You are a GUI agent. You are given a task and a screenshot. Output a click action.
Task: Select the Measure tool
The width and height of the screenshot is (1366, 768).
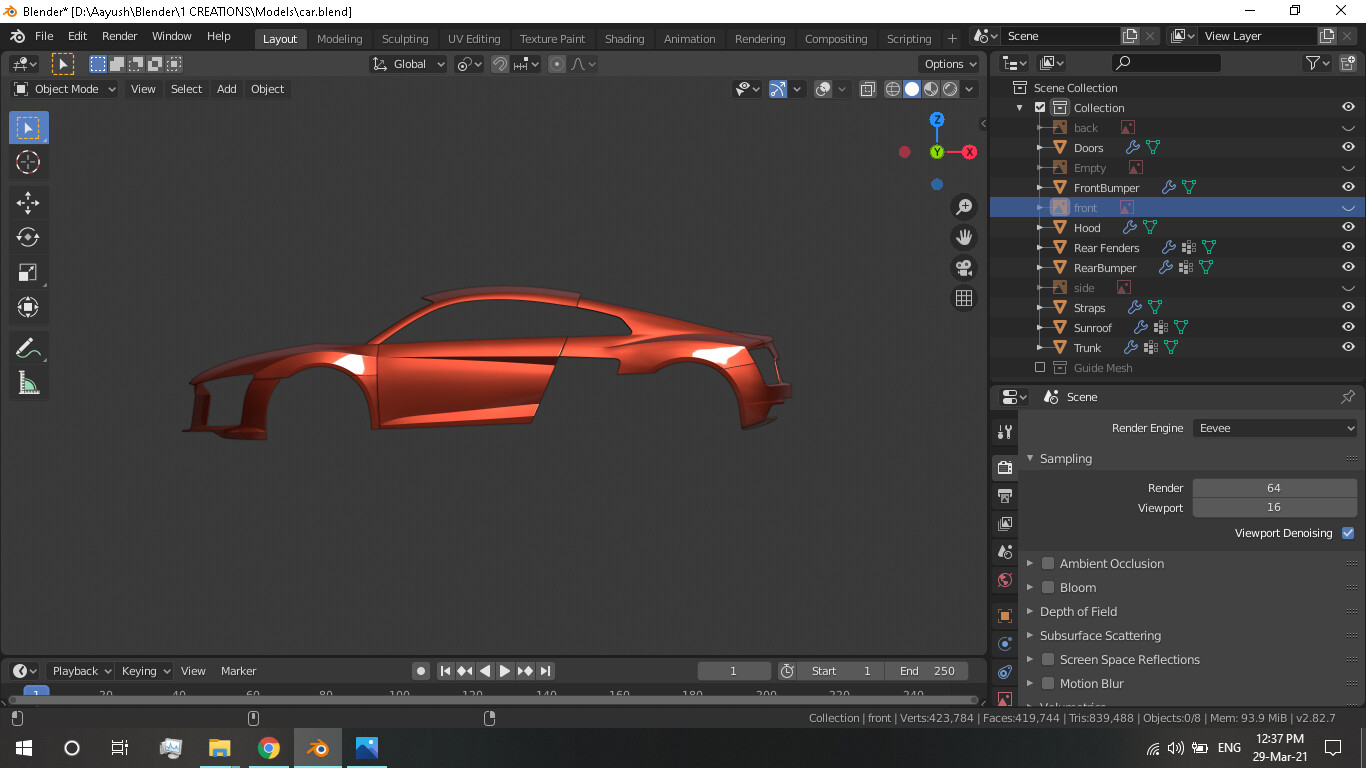(x=28, y=382)
